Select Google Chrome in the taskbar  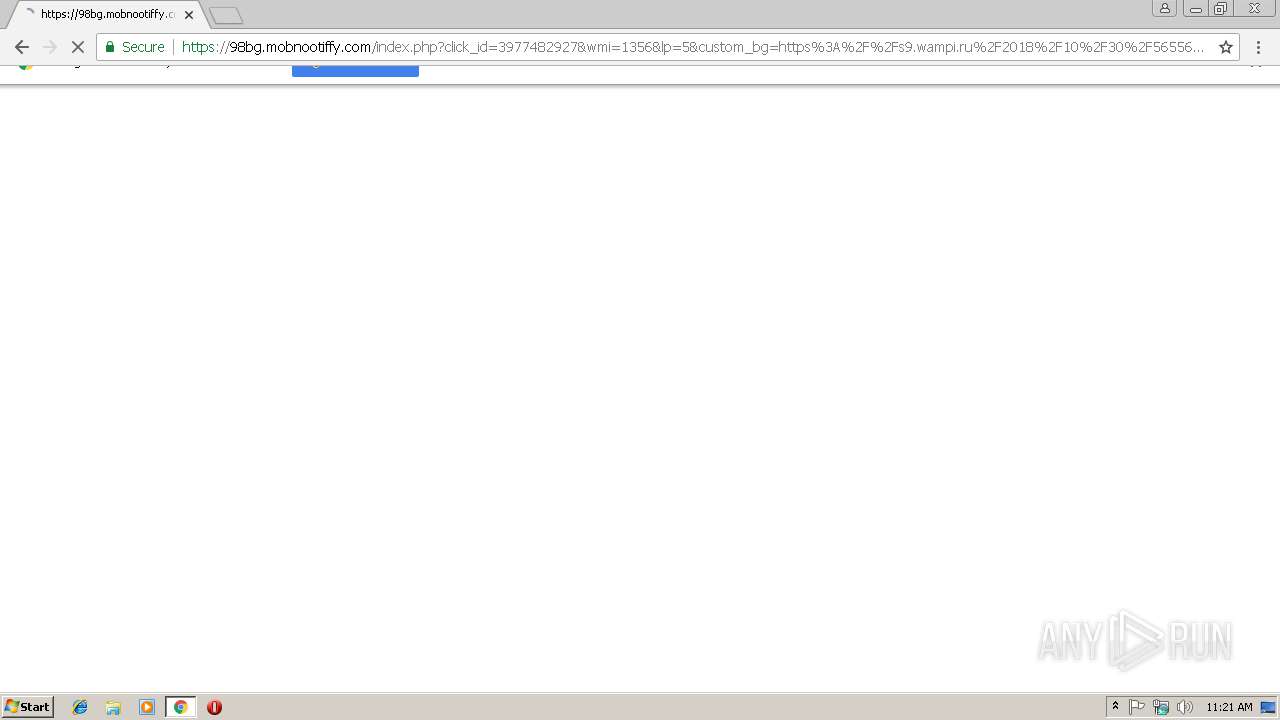(180, 707)
